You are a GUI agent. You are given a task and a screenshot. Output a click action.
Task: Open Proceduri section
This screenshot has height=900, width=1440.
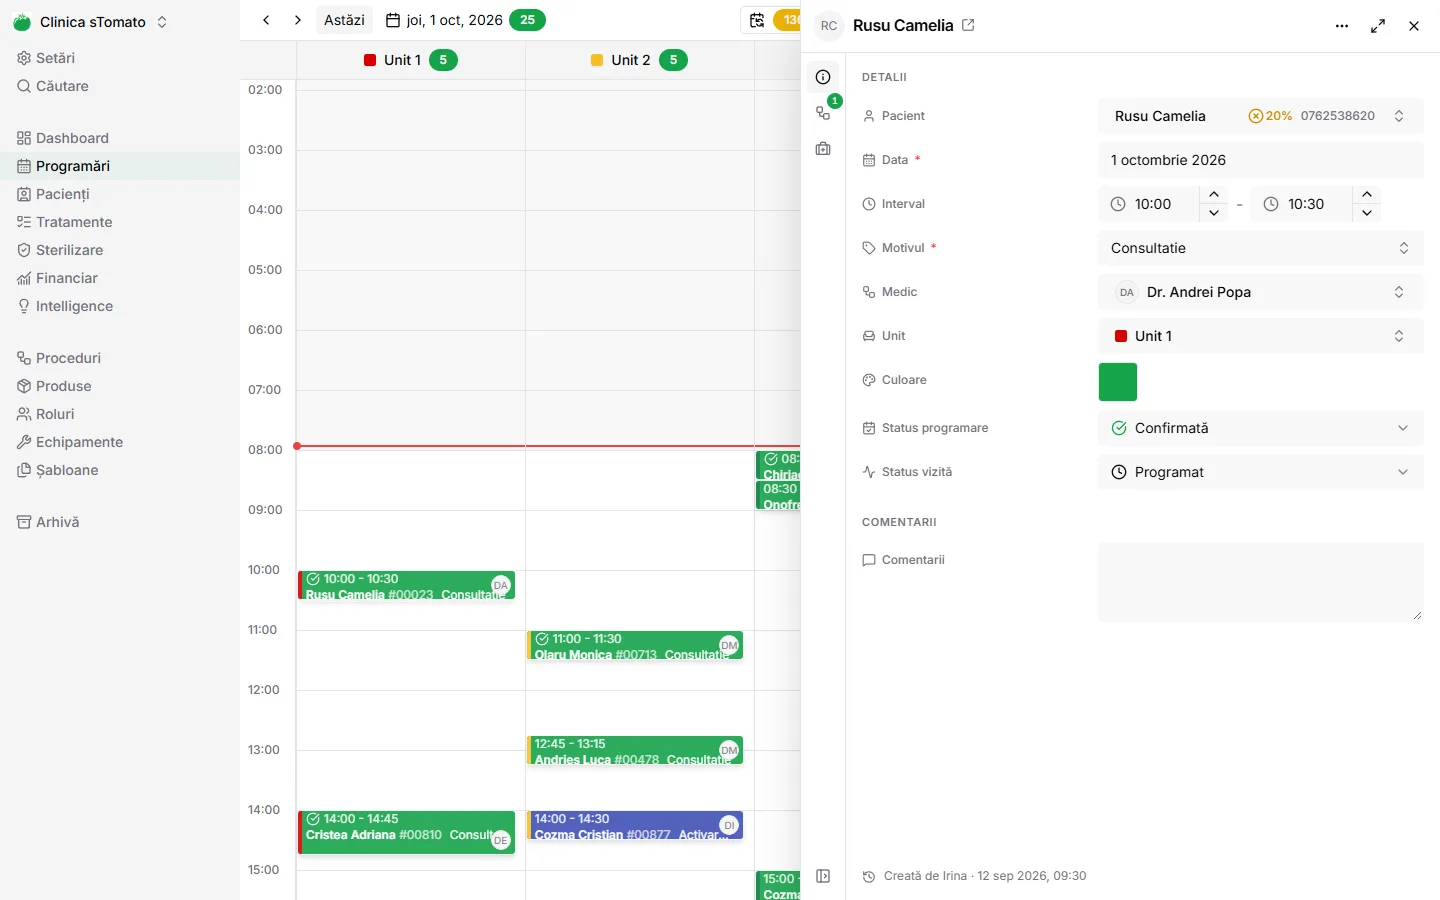point(120,358)
